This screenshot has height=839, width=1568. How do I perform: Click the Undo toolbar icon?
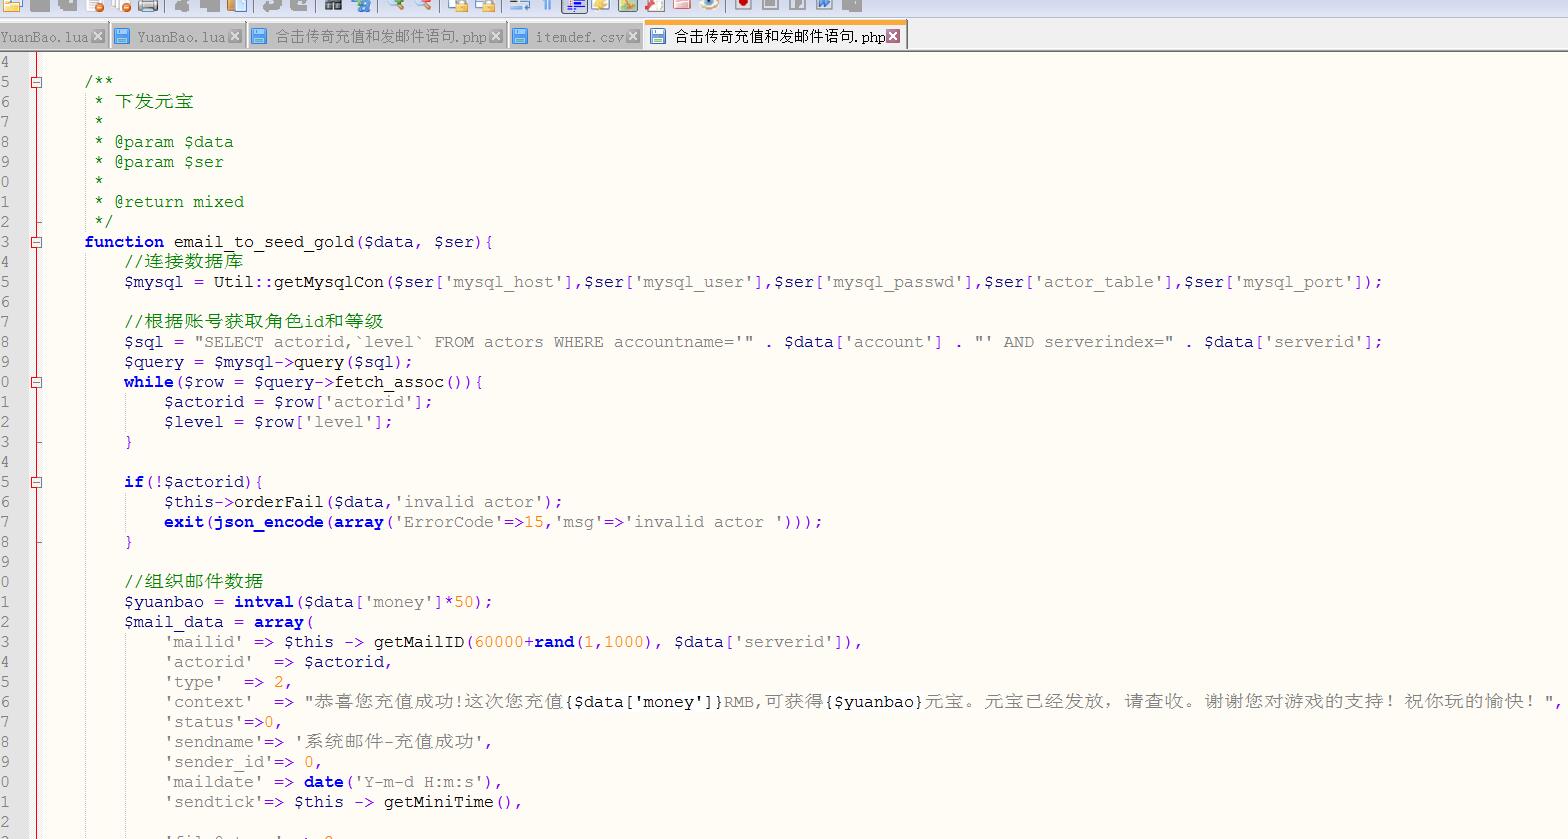(x=272, y=5)
